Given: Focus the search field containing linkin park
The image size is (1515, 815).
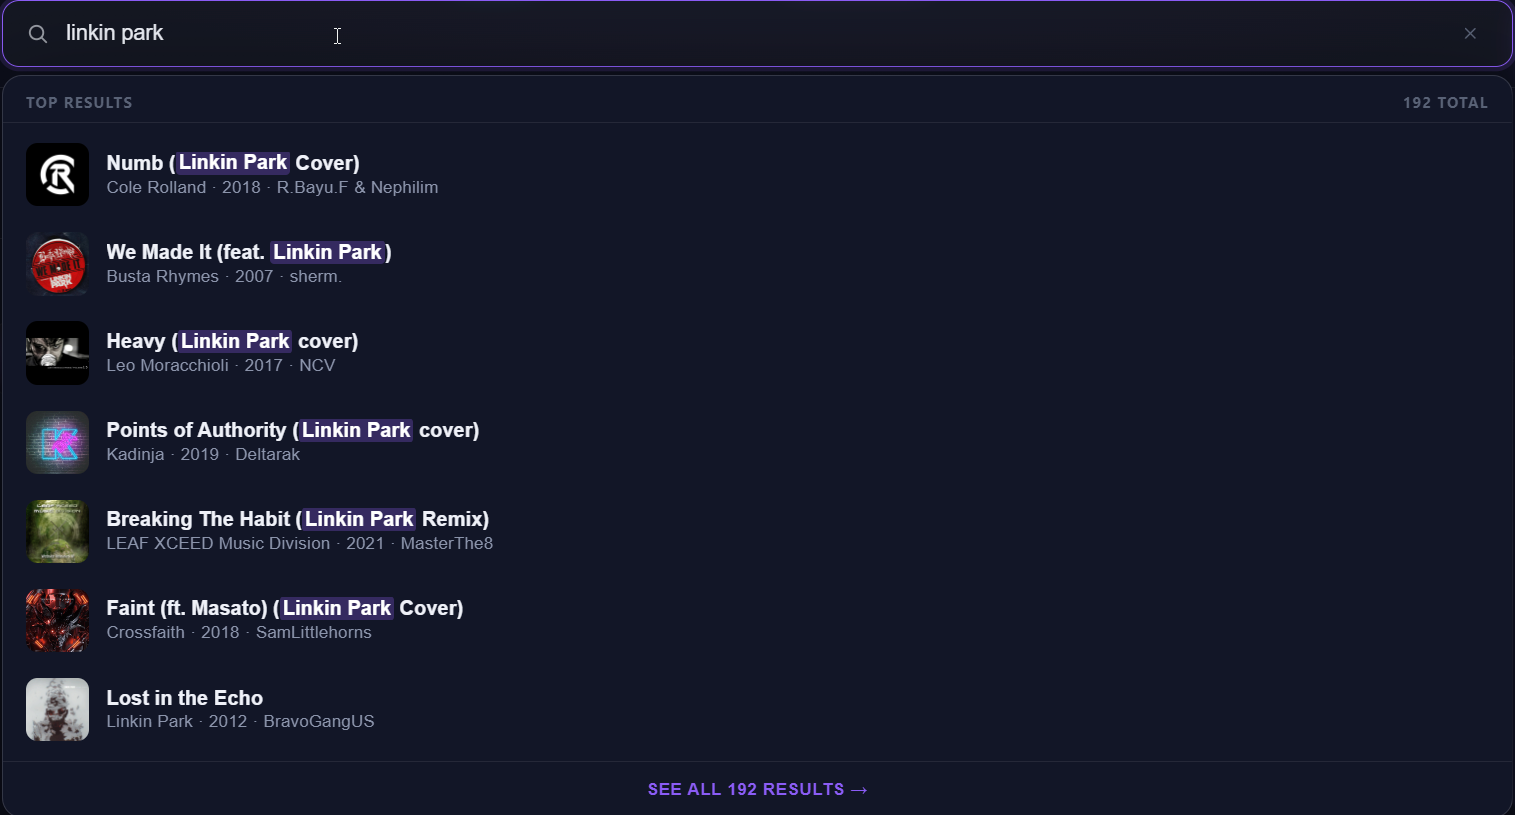Looking at the screenshot, I should coord(757,34).
